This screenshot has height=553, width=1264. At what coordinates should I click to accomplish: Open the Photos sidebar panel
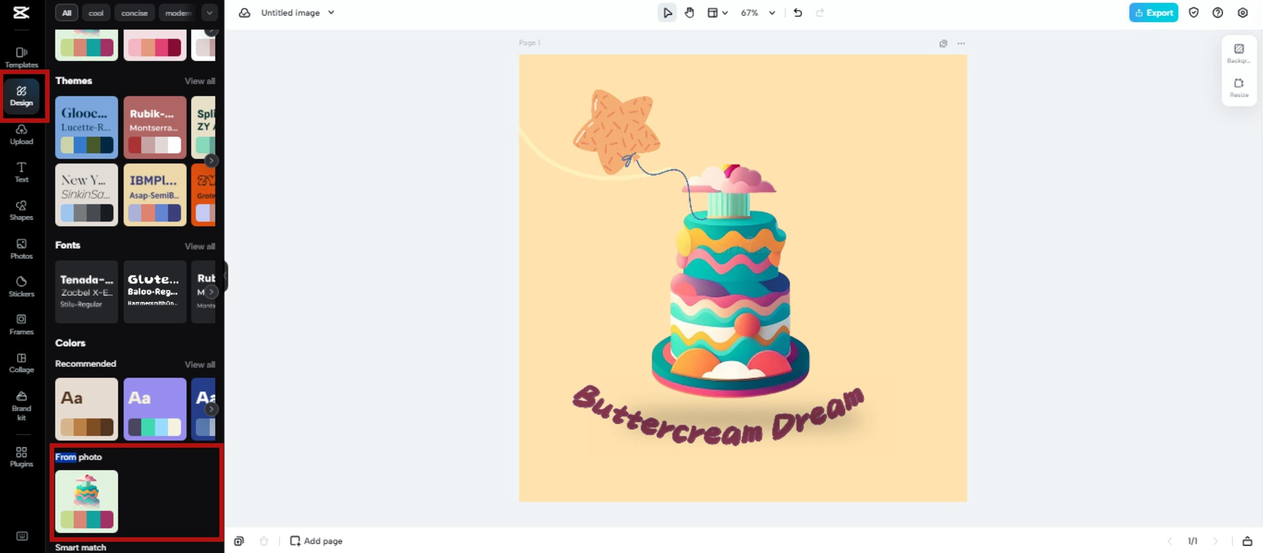(x=21, y=249)
